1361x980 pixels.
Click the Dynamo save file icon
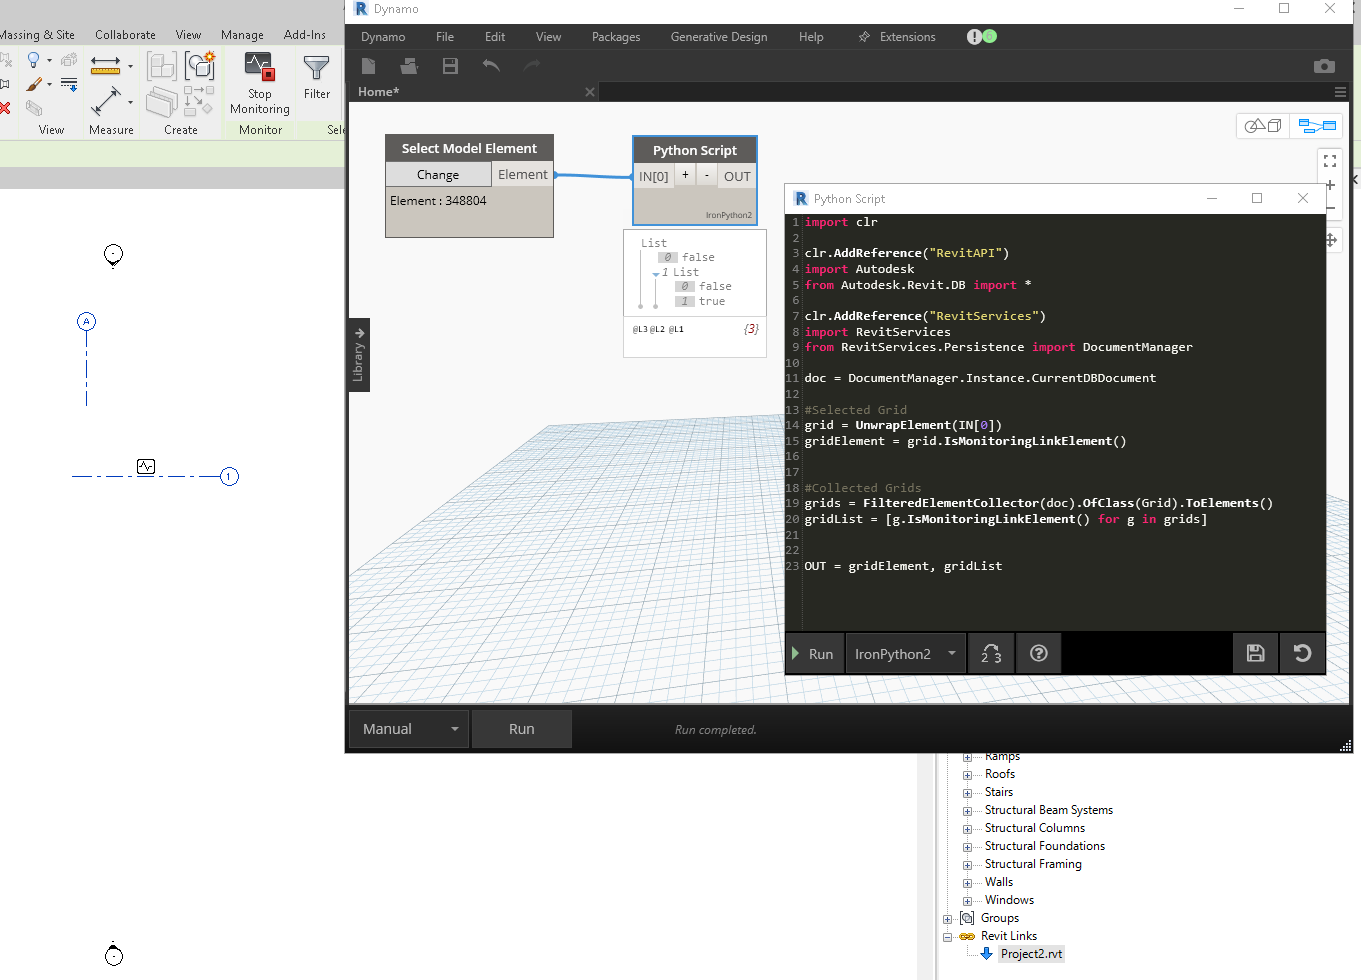[450, 66]
